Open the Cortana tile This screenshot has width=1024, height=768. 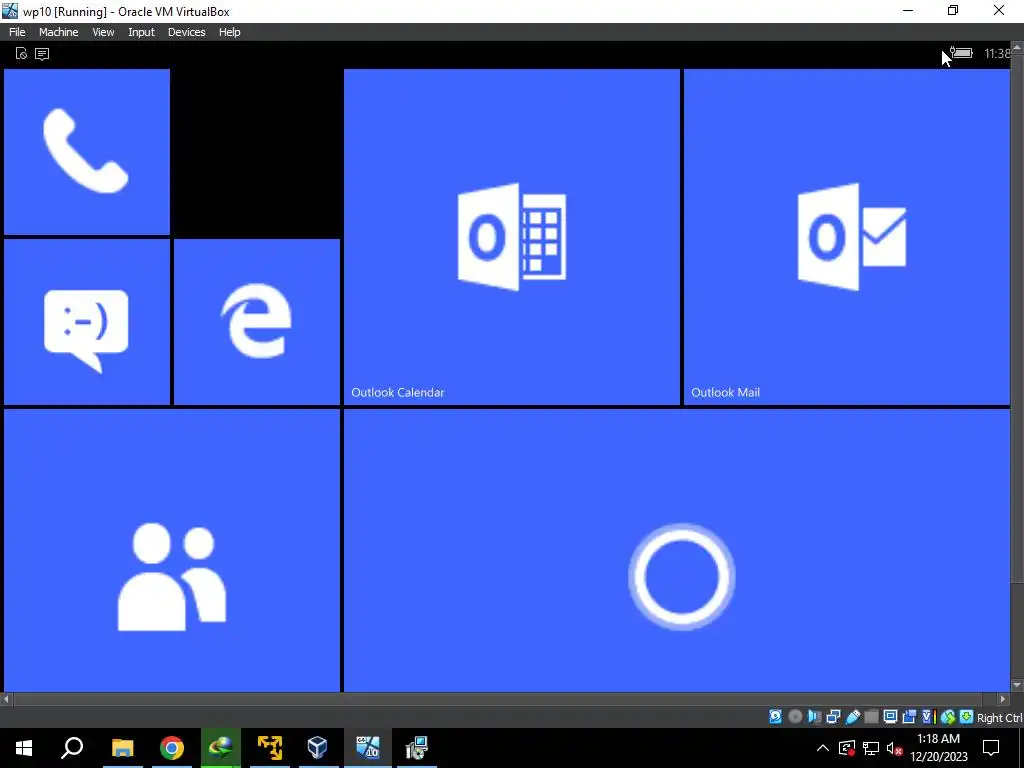coord(677,551)
